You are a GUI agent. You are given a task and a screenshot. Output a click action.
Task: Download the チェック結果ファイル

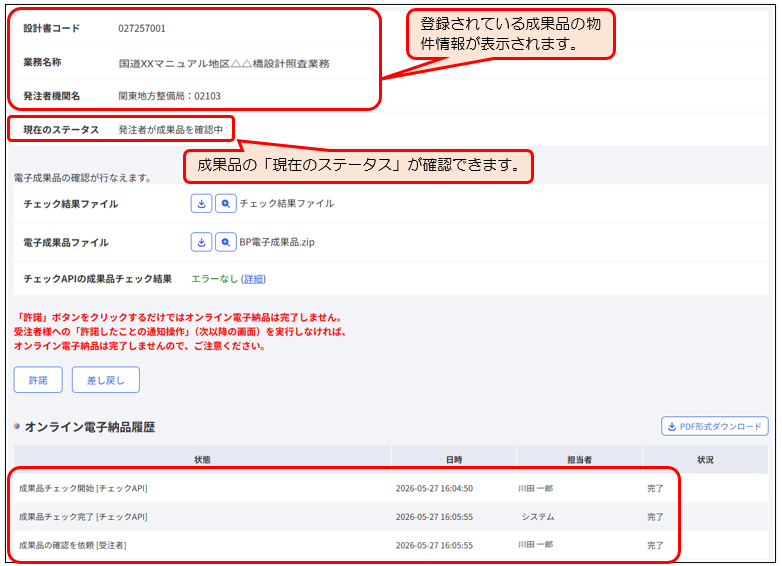(201, 203)
